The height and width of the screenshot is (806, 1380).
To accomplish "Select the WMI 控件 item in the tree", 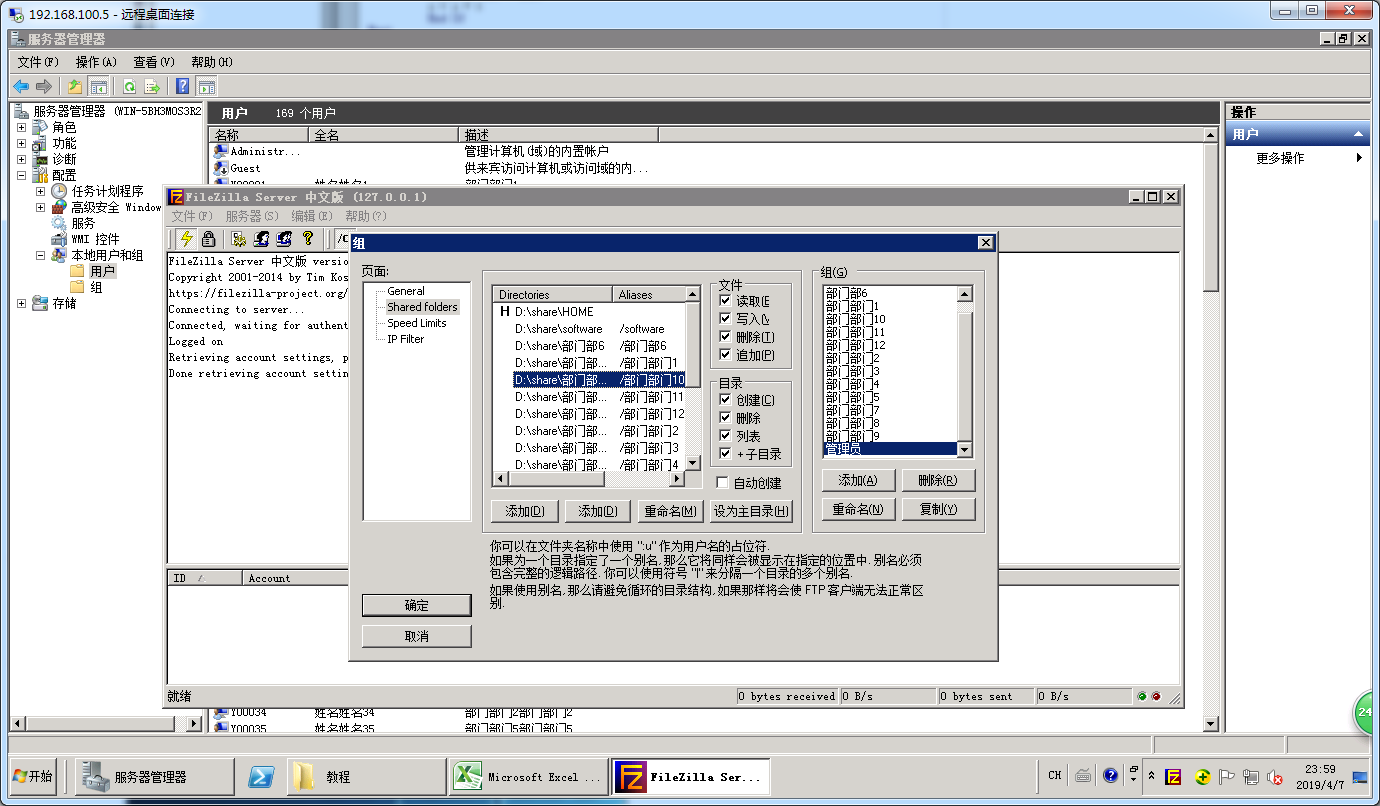I will [95, 239].
